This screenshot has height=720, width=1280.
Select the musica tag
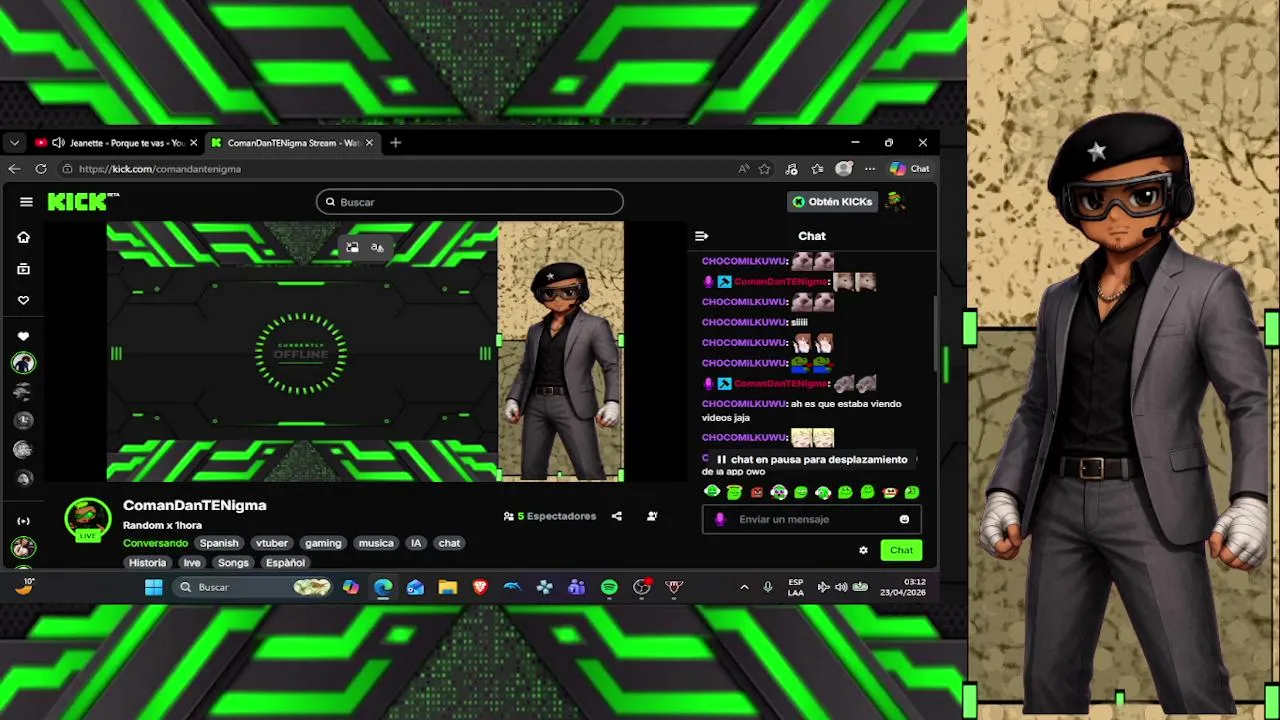pos(376,543)
